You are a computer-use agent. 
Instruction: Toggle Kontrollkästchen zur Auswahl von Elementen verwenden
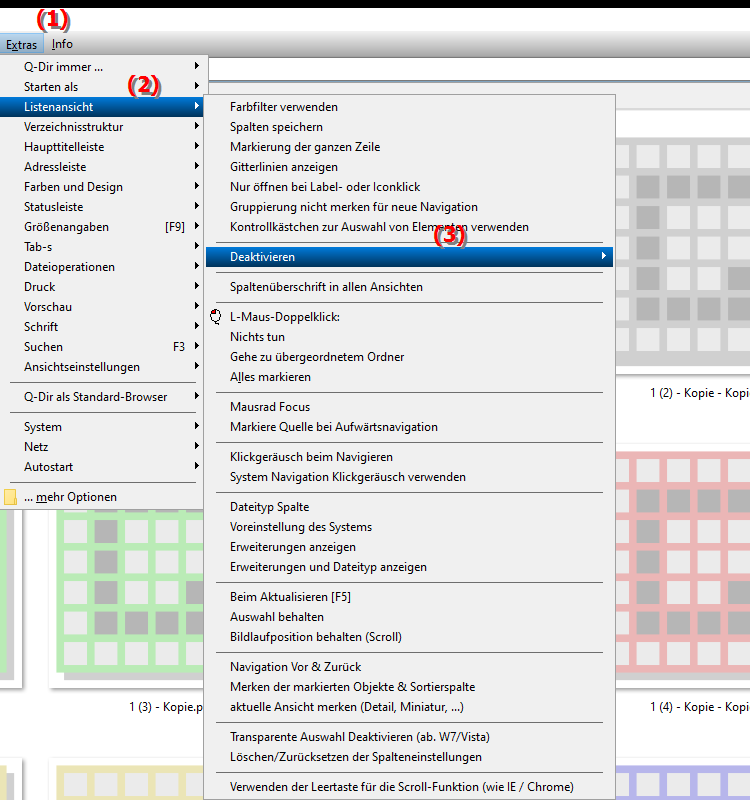point(409,227)
